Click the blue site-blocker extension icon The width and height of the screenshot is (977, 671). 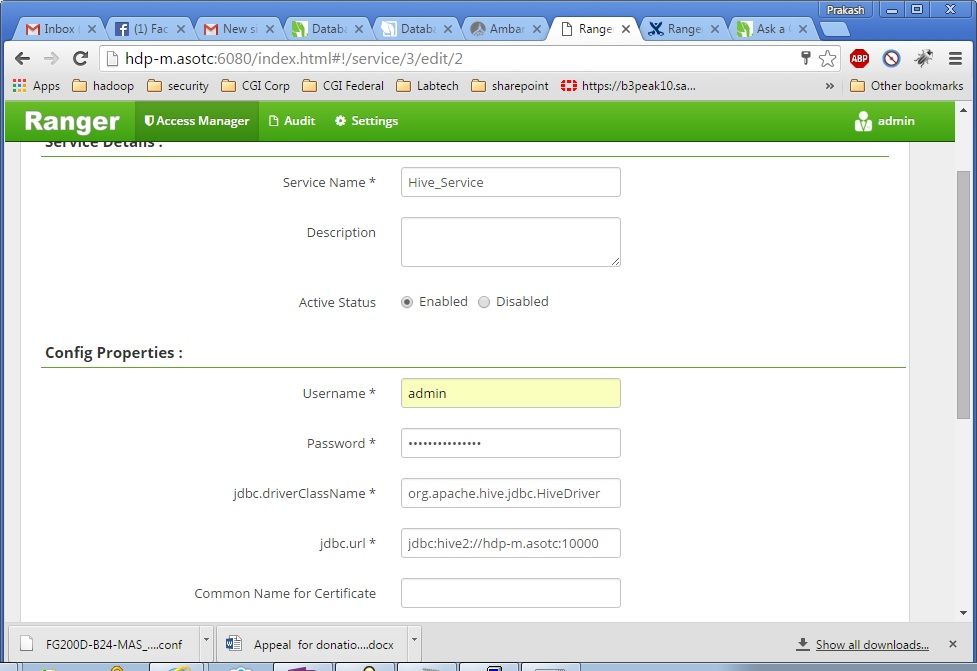click(891, 58)
